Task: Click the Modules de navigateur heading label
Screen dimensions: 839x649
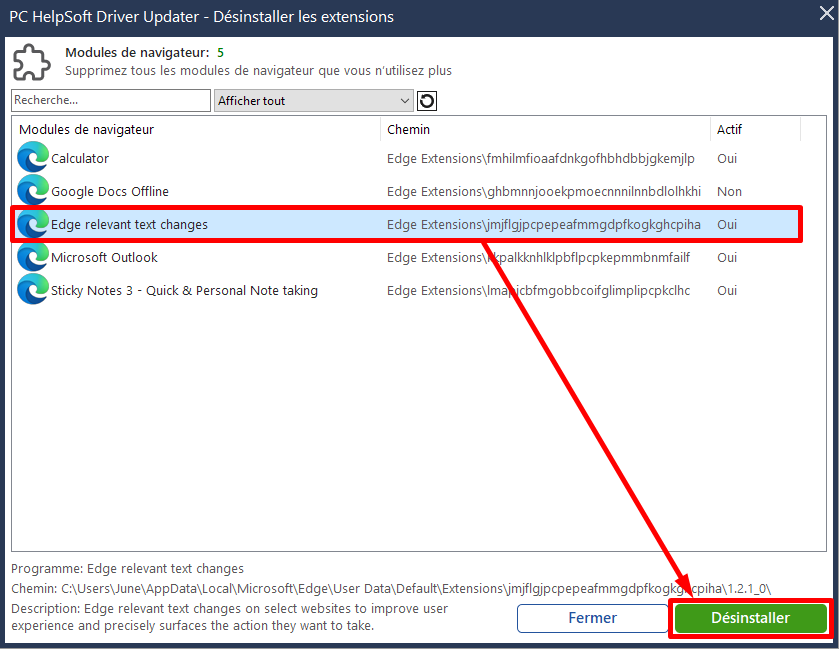Action: (x=137, y=52)
